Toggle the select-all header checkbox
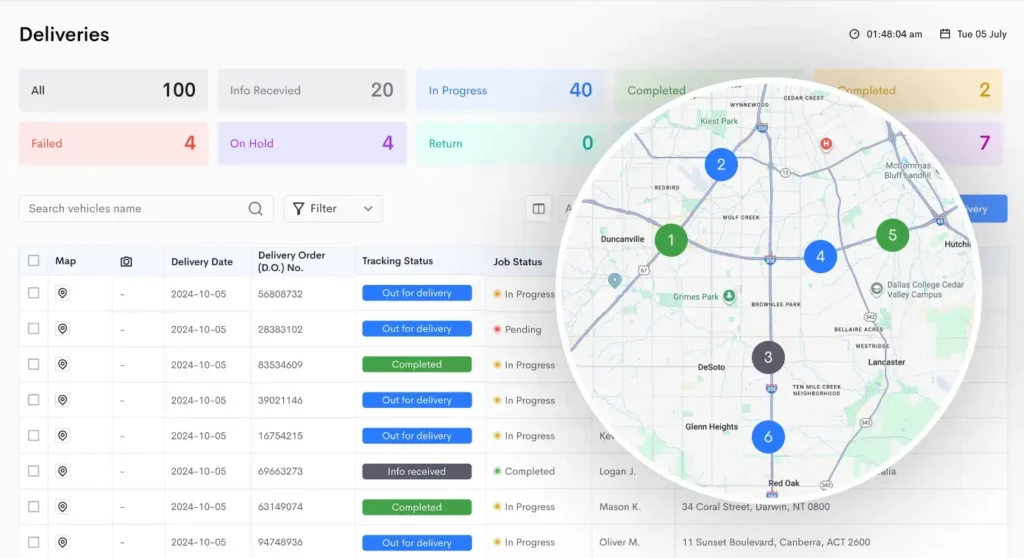This screenshot has width=1024, height=558. coord(33,261)
